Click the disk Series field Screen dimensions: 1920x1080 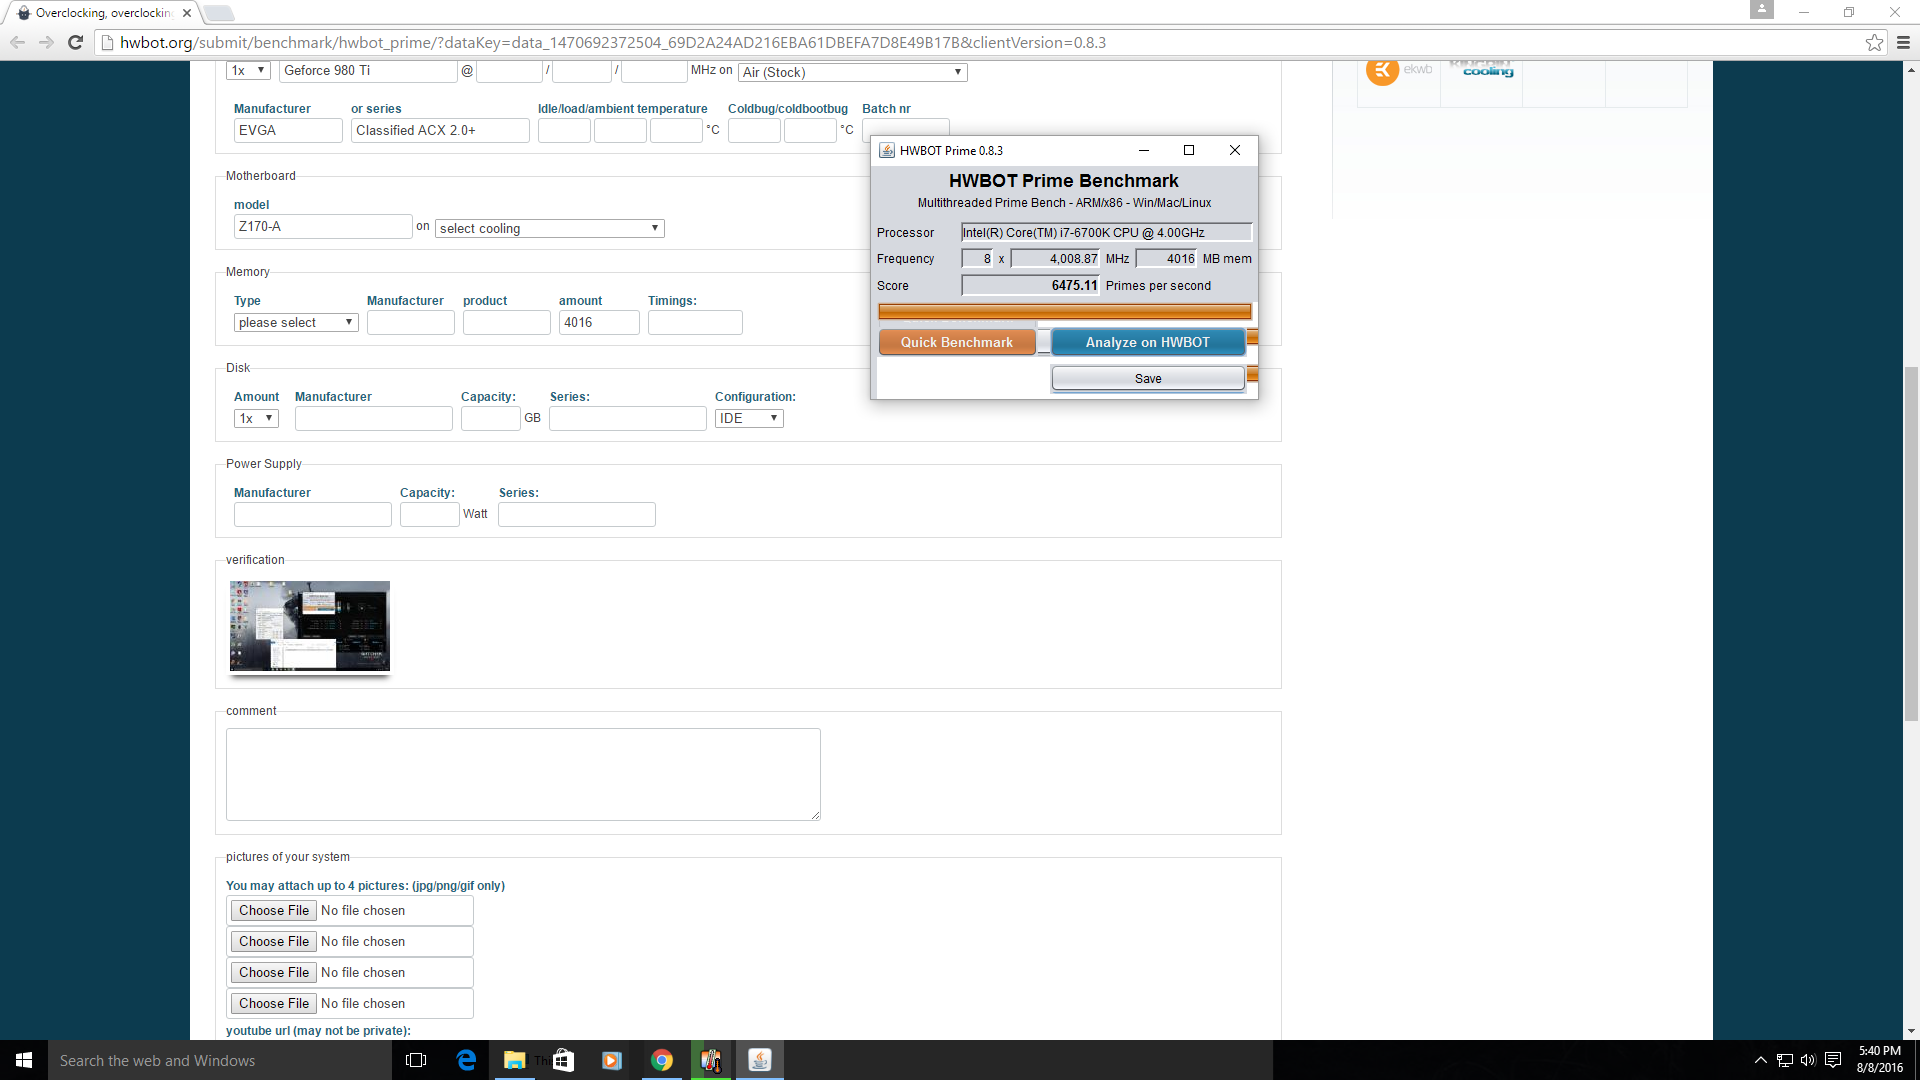click(628, 418)
